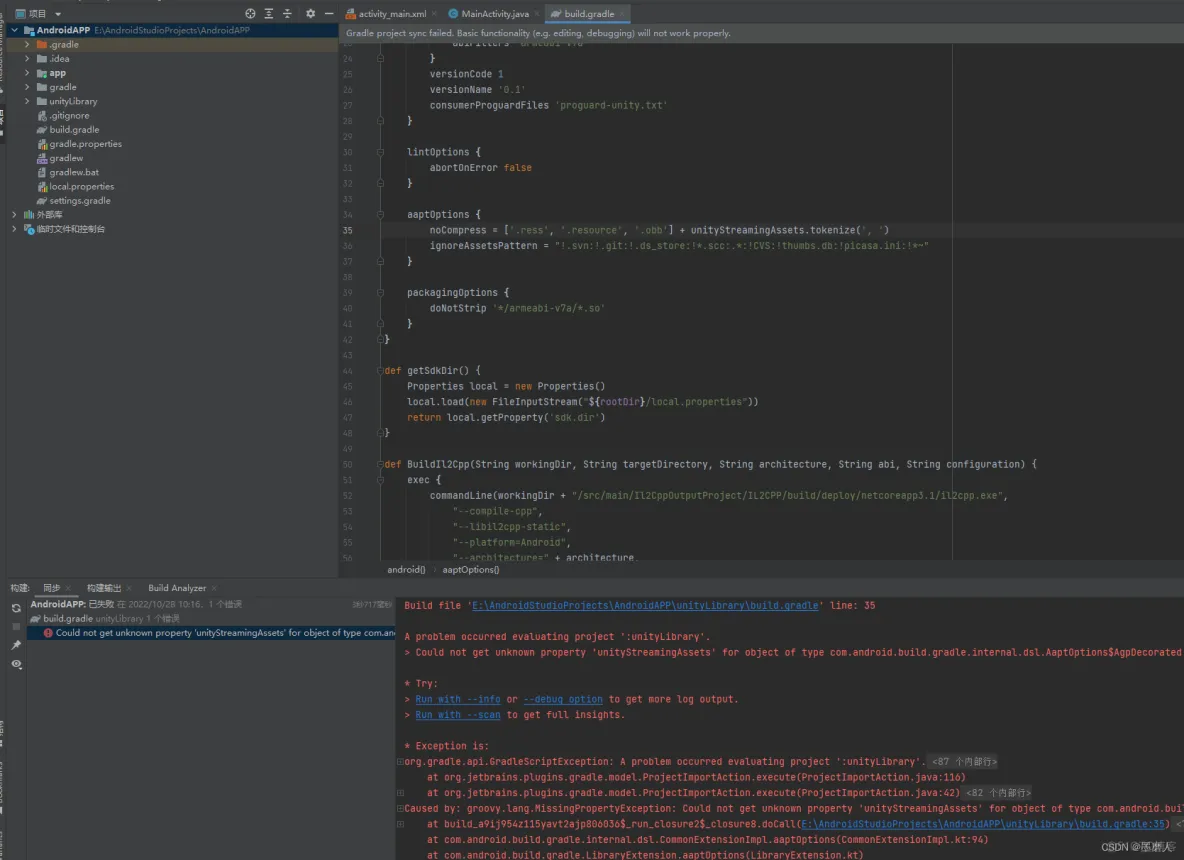
Task: Fold the exec block at line 51
Action: click(381, 480)
